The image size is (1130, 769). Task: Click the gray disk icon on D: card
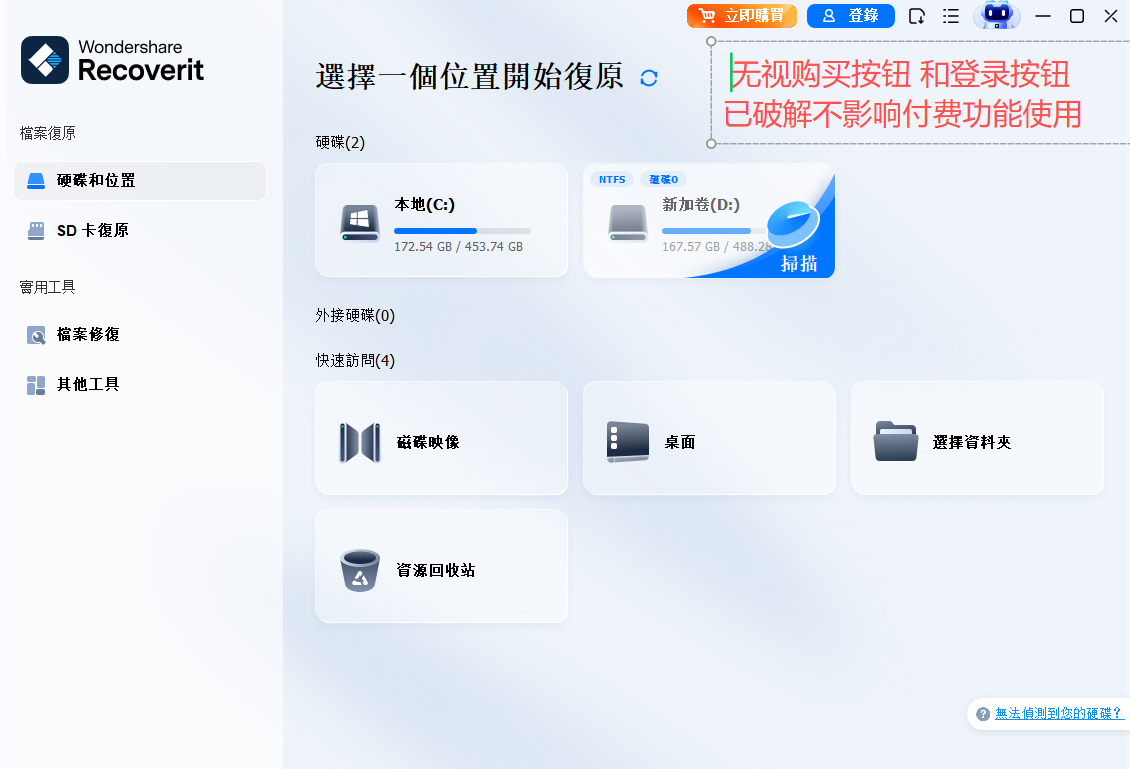(x=628, y=223)
